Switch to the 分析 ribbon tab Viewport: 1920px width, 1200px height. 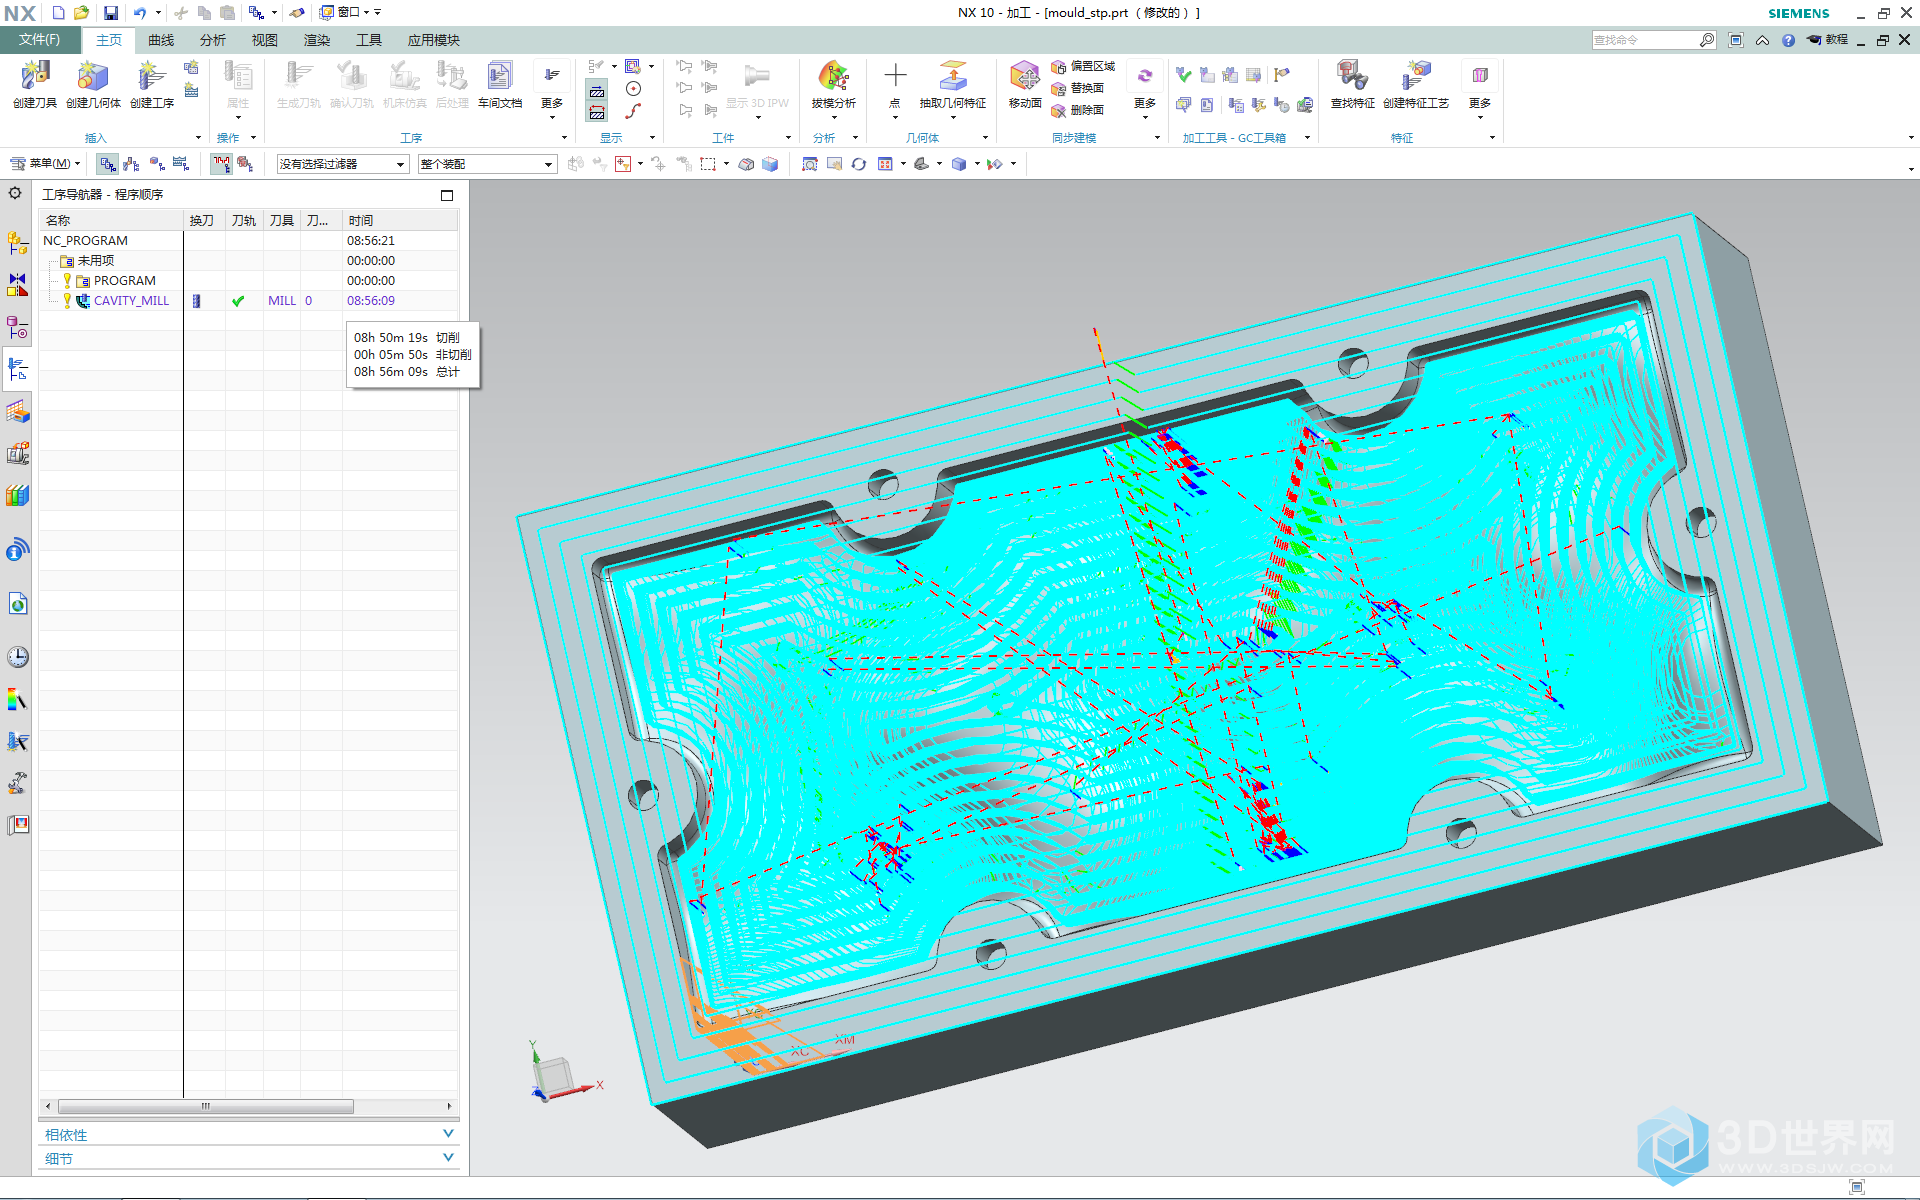[x=213, y=40]
